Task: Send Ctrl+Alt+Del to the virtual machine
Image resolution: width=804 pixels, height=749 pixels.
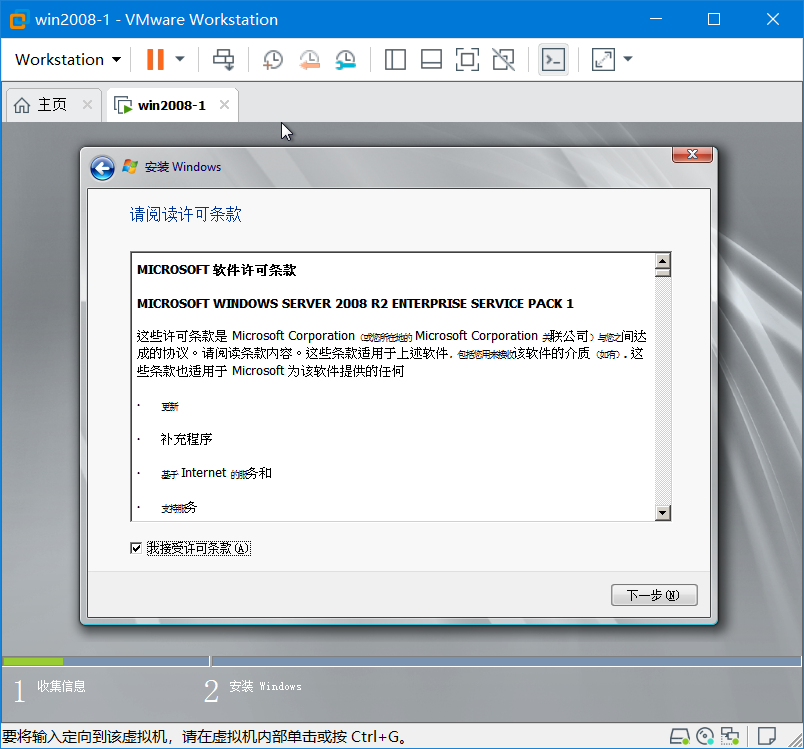Action: 224,59
